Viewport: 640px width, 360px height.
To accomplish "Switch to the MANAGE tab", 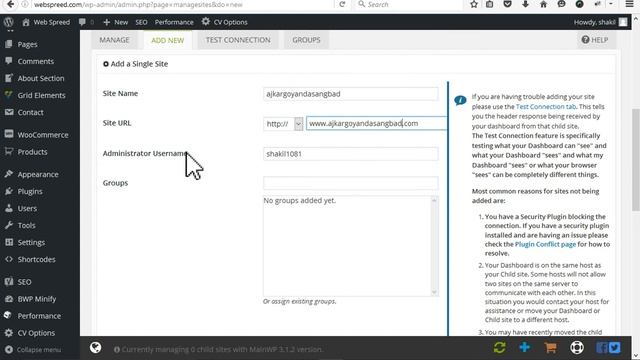I will 114,40.
